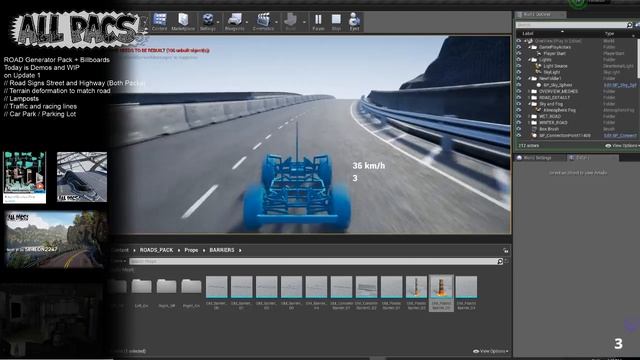Select the WINTER_ROAD folder row

tap(553, 122)
